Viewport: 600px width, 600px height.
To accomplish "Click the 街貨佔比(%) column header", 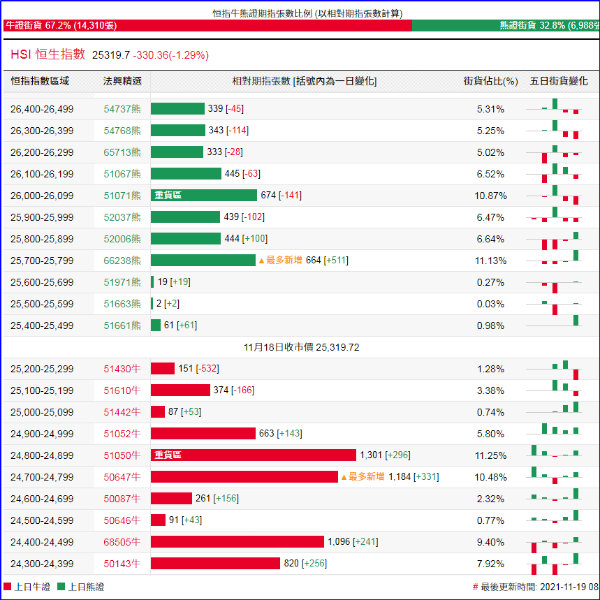I will coord(491,80).
